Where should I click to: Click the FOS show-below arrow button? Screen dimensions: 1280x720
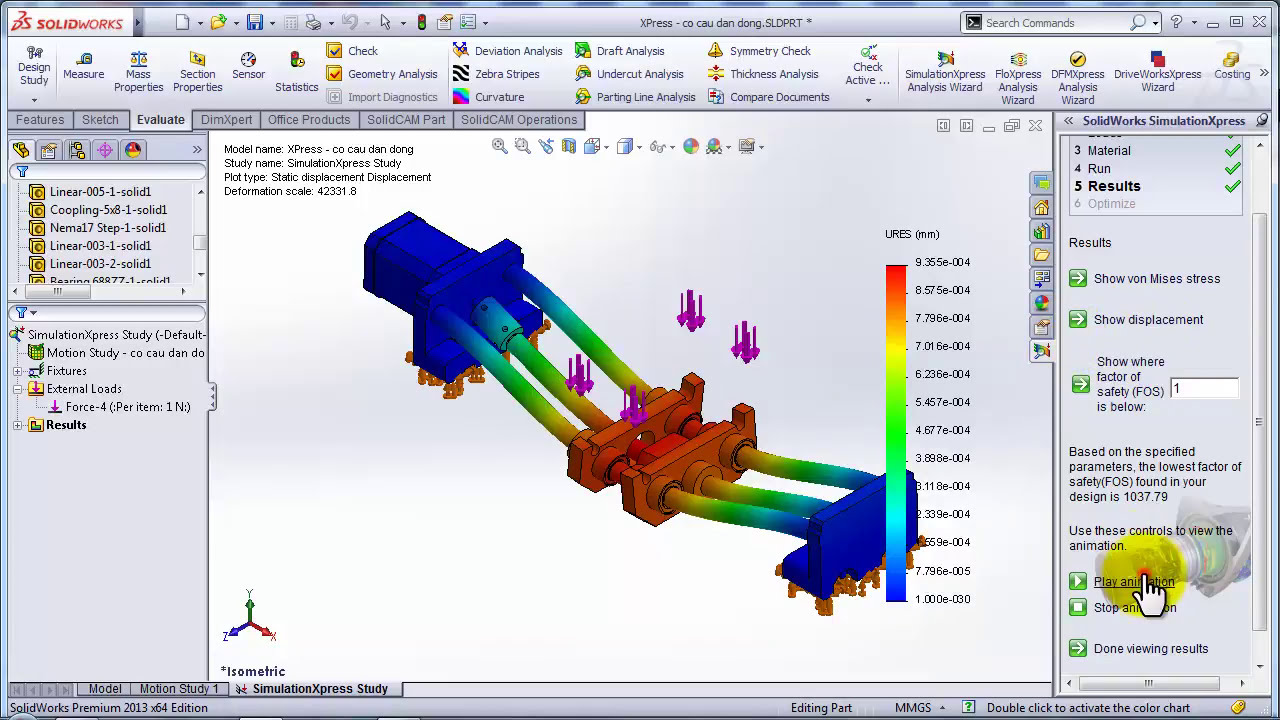pos(1080,385)
